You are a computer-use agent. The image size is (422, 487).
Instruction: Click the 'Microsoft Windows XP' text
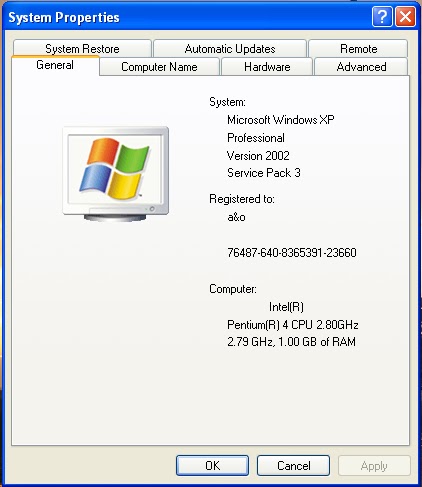(x=281, y=120)
